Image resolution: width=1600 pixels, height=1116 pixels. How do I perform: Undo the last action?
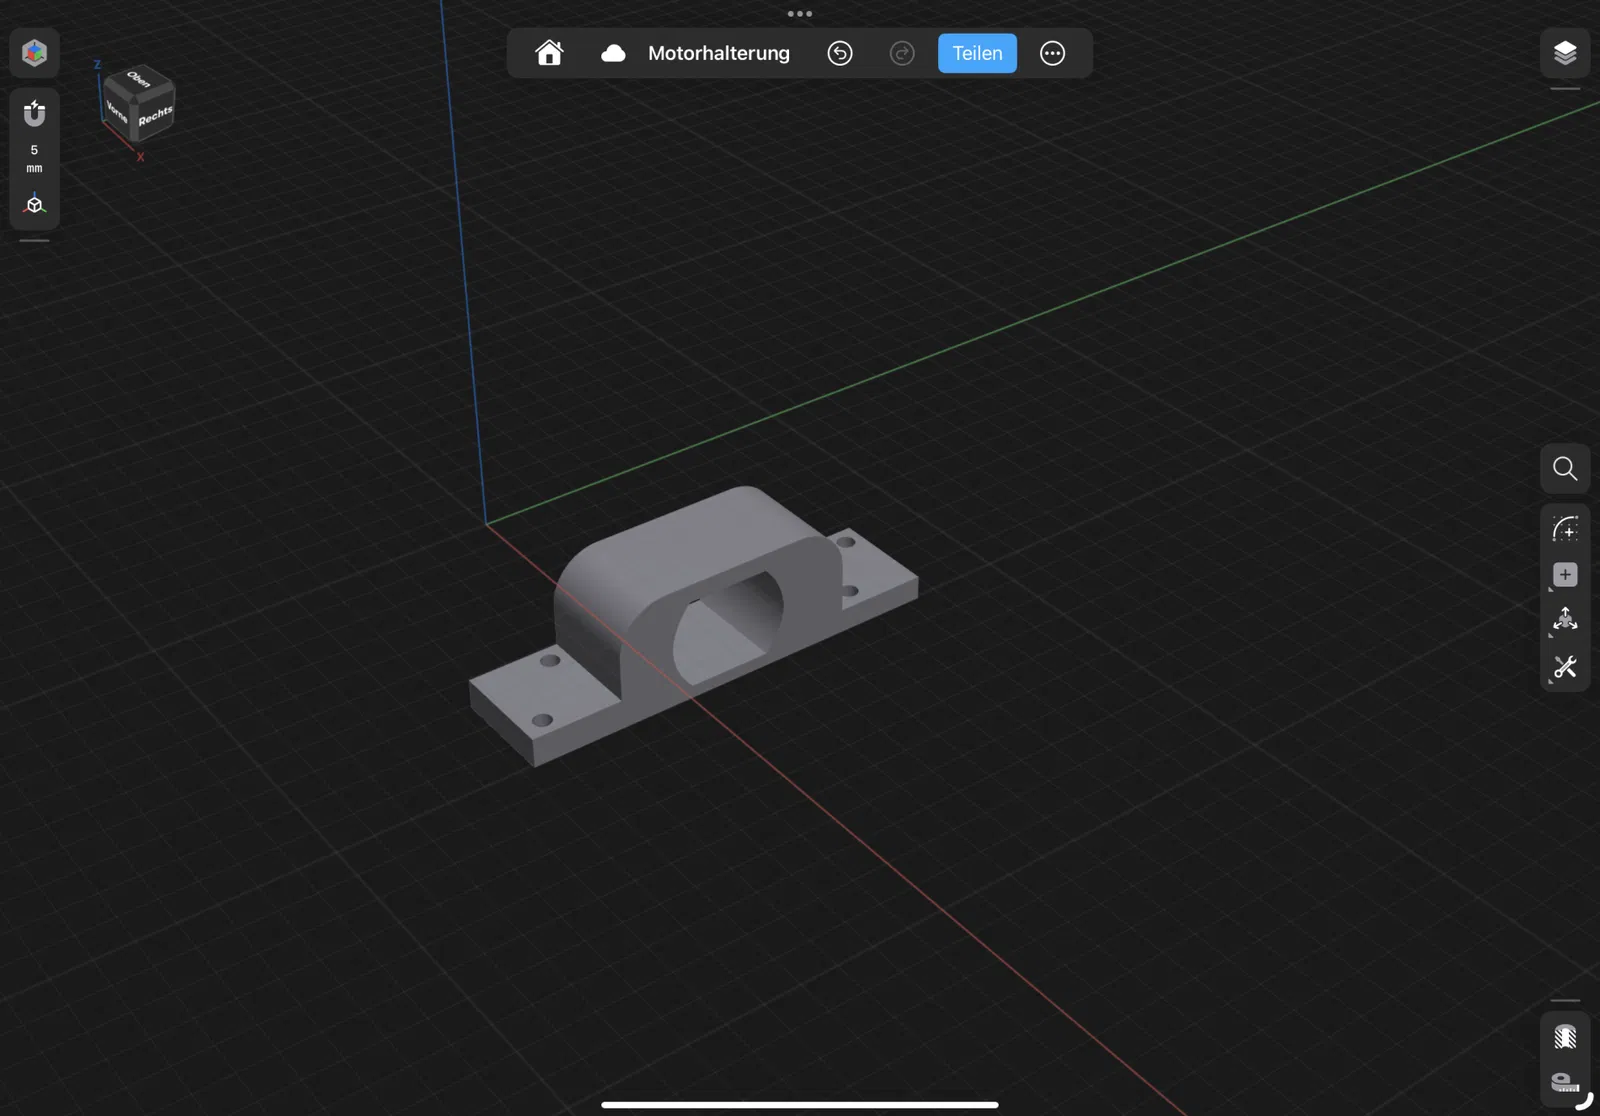tap(840, 53)
